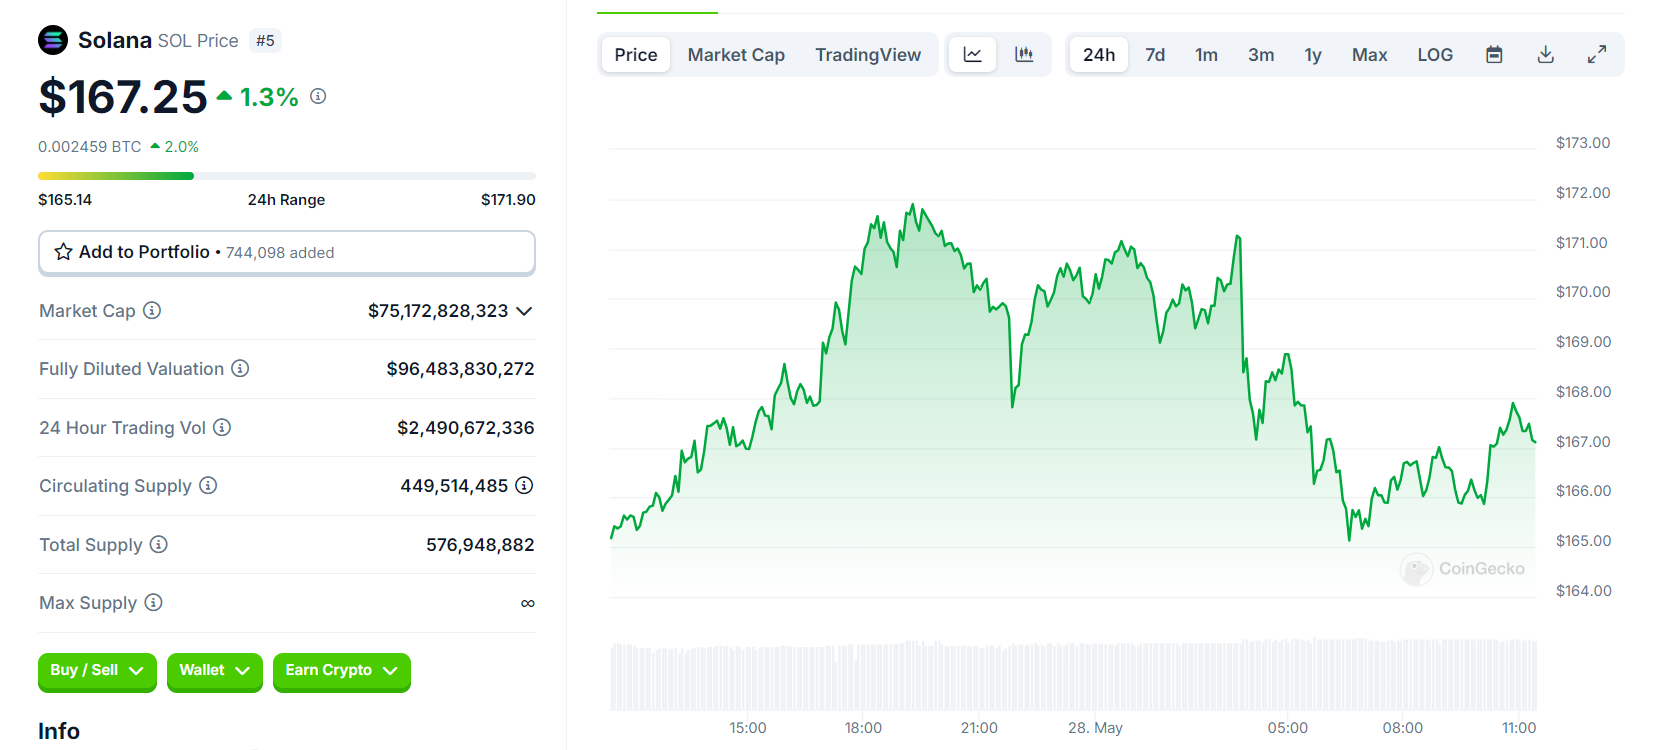Select 1y time range
The image size is (1656, 750).
point(1313,55)
